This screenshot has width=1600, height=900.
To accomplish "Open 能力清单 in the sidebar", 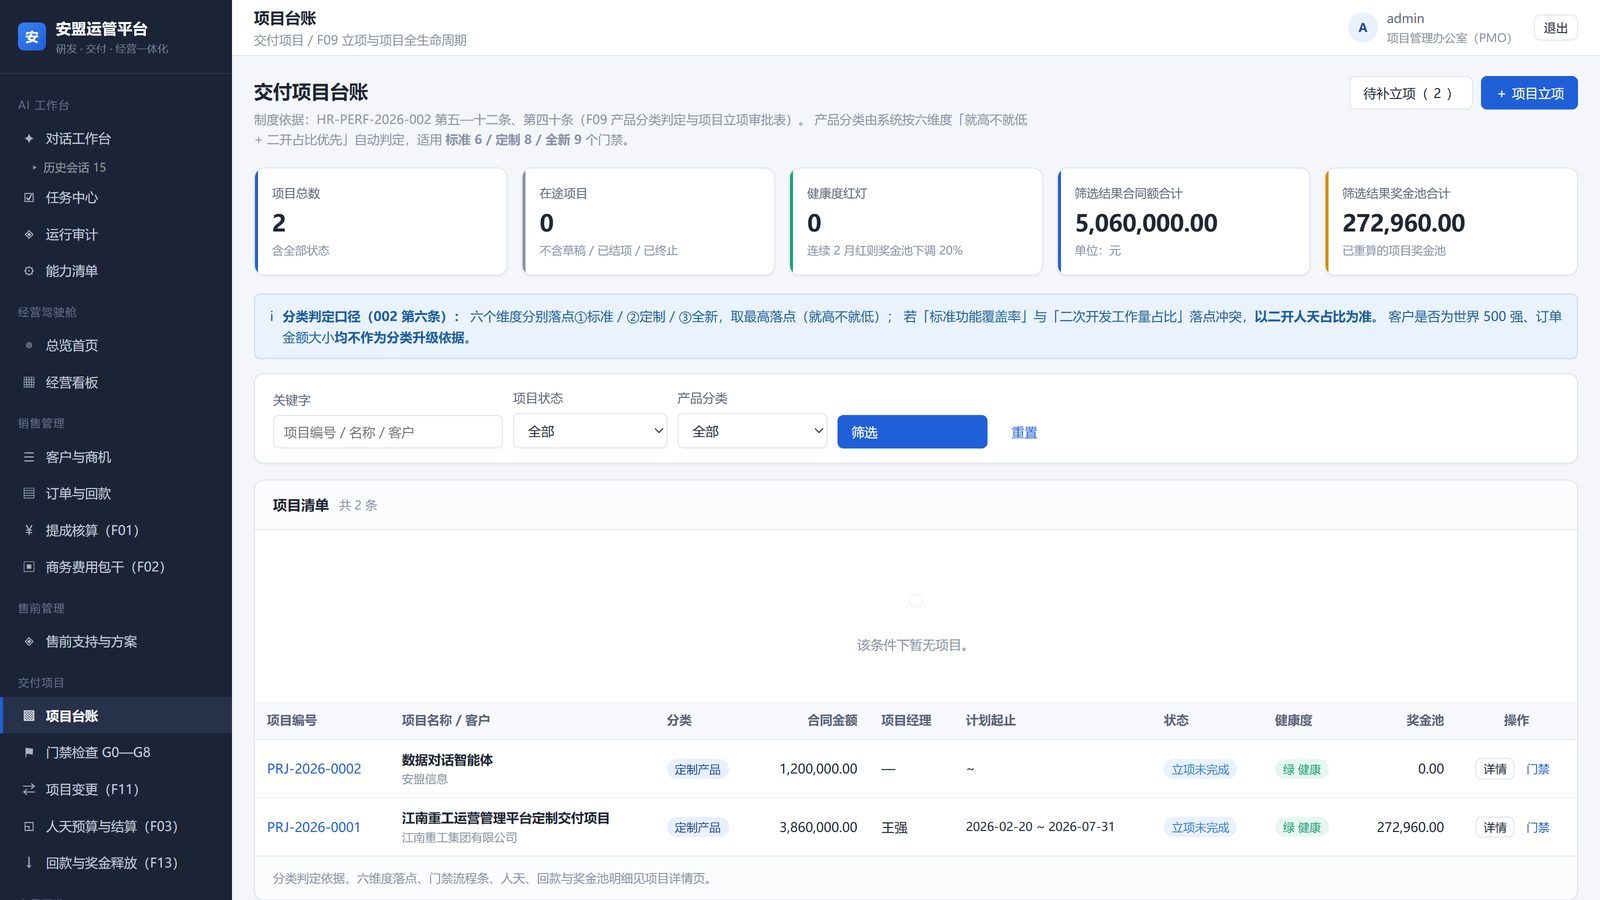I will 116,271.
